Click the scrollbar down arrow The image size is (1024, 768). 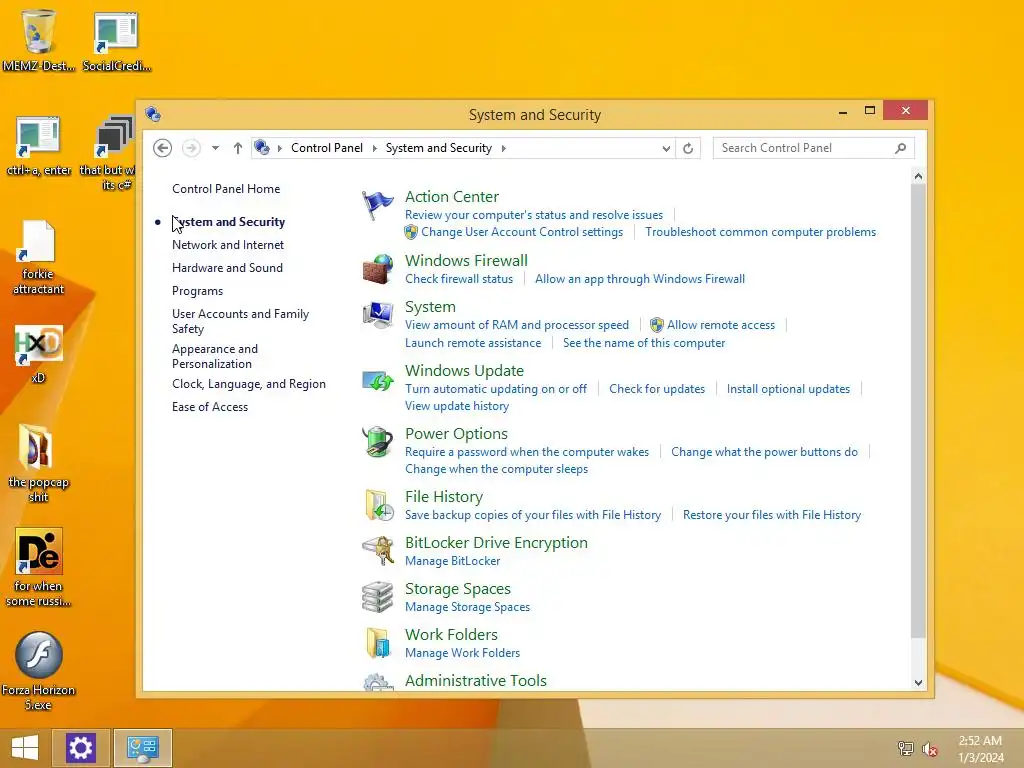click(918, 682)
